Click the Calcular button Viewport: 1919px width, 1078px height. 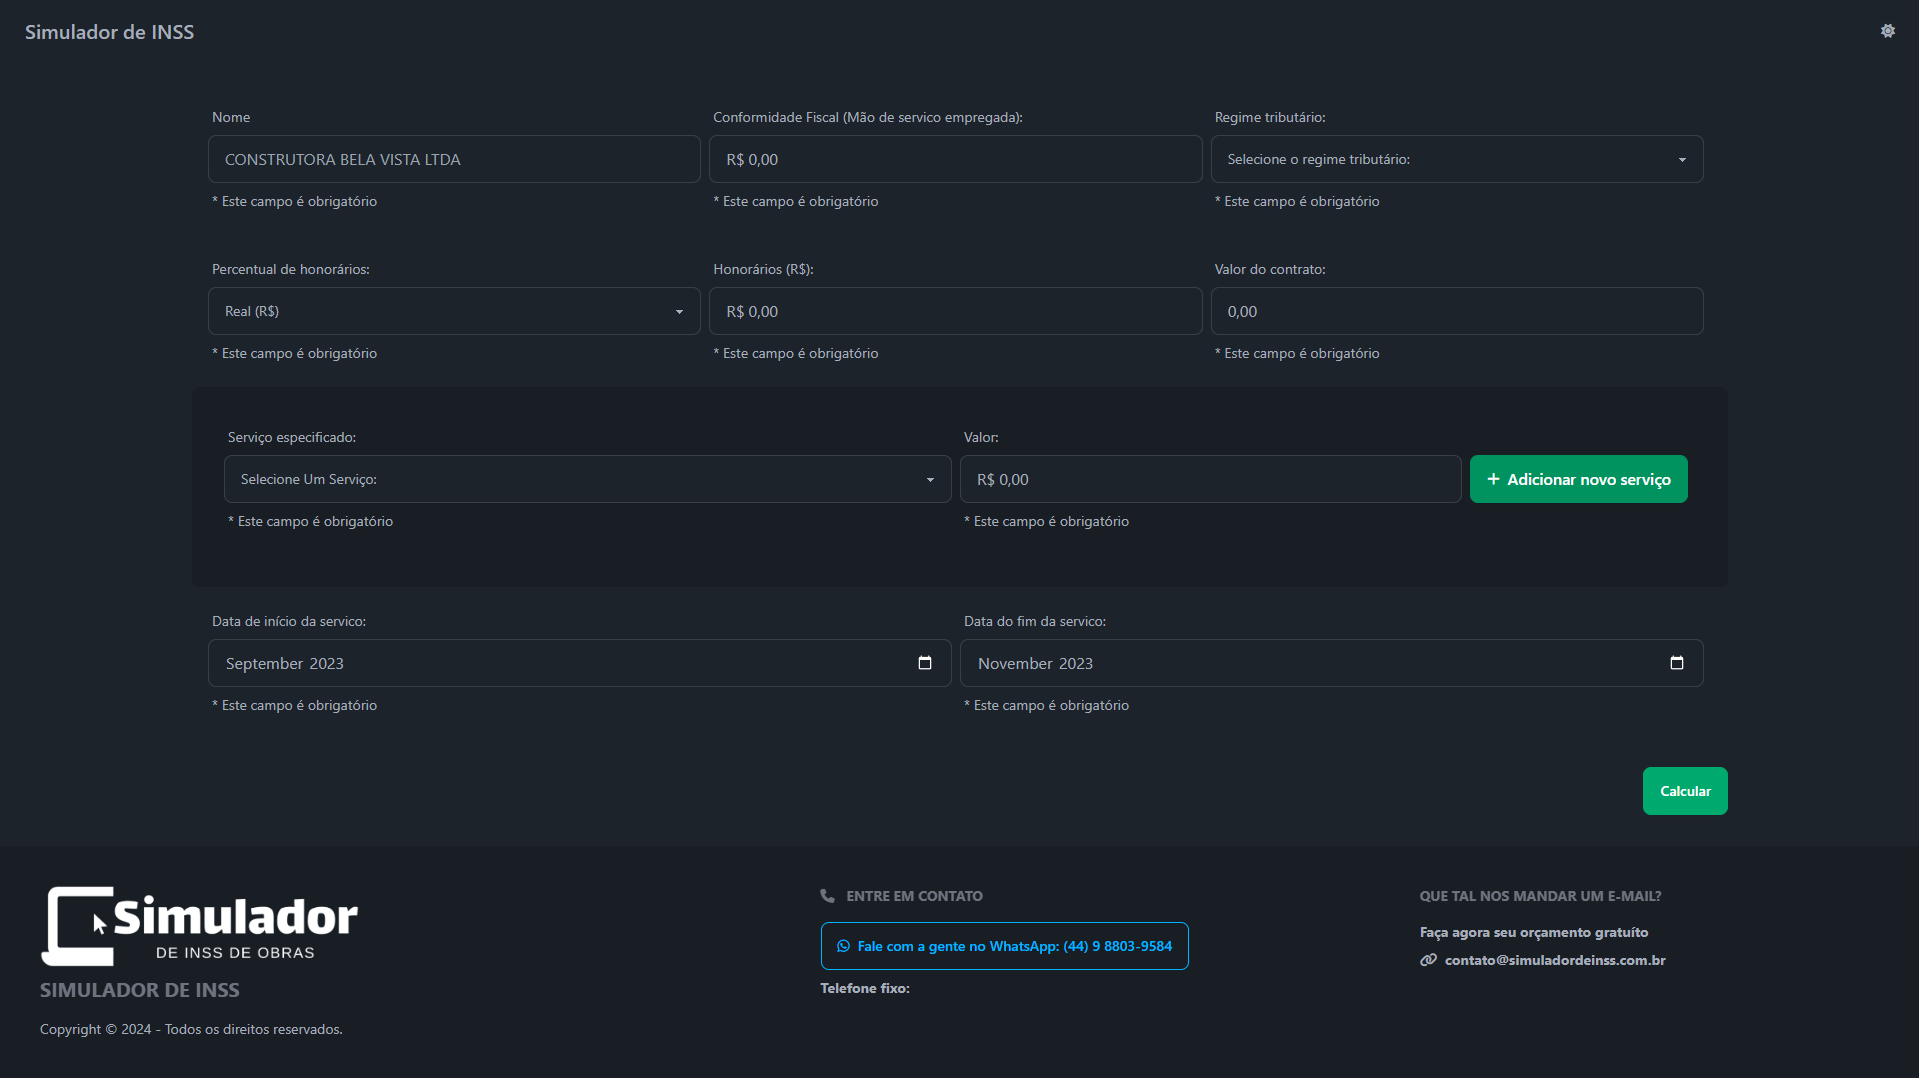1684,791
